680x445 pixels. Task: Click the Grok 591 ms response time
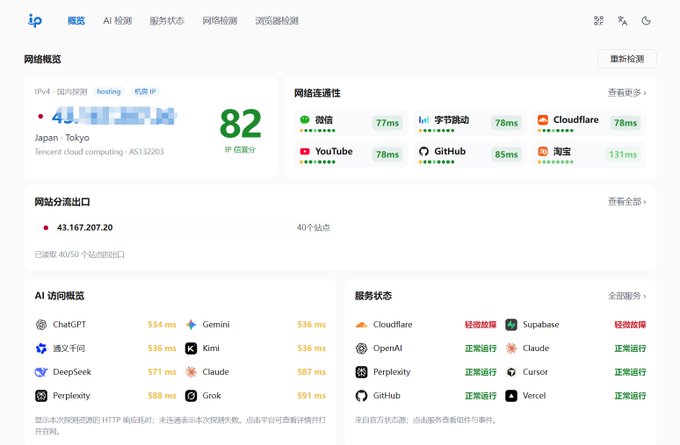pyautogui.click(x=311, y=396)
